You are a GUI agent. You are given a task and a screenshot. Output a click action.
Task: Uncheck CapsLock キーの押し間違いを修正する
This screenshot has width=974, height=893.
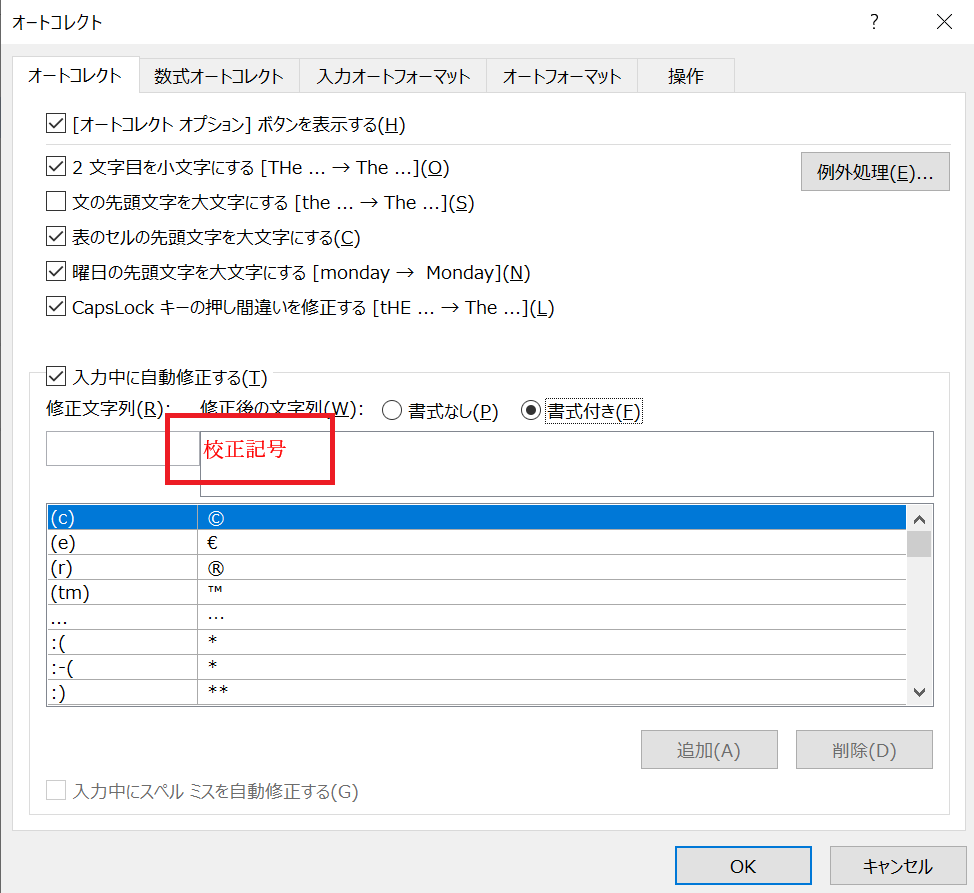[x=56, y=307]
